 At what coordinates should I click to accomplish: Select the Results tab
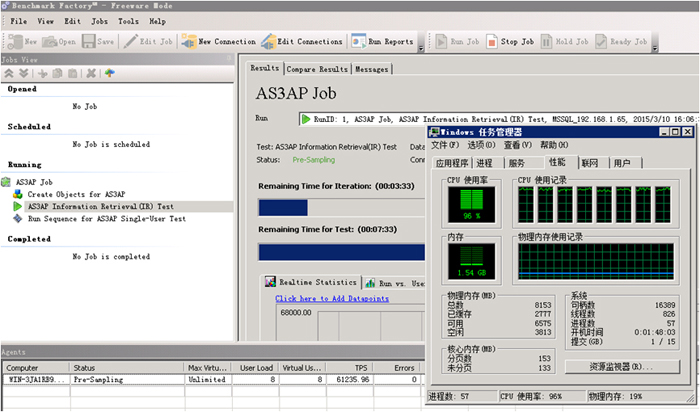click(x=265, y=68)
